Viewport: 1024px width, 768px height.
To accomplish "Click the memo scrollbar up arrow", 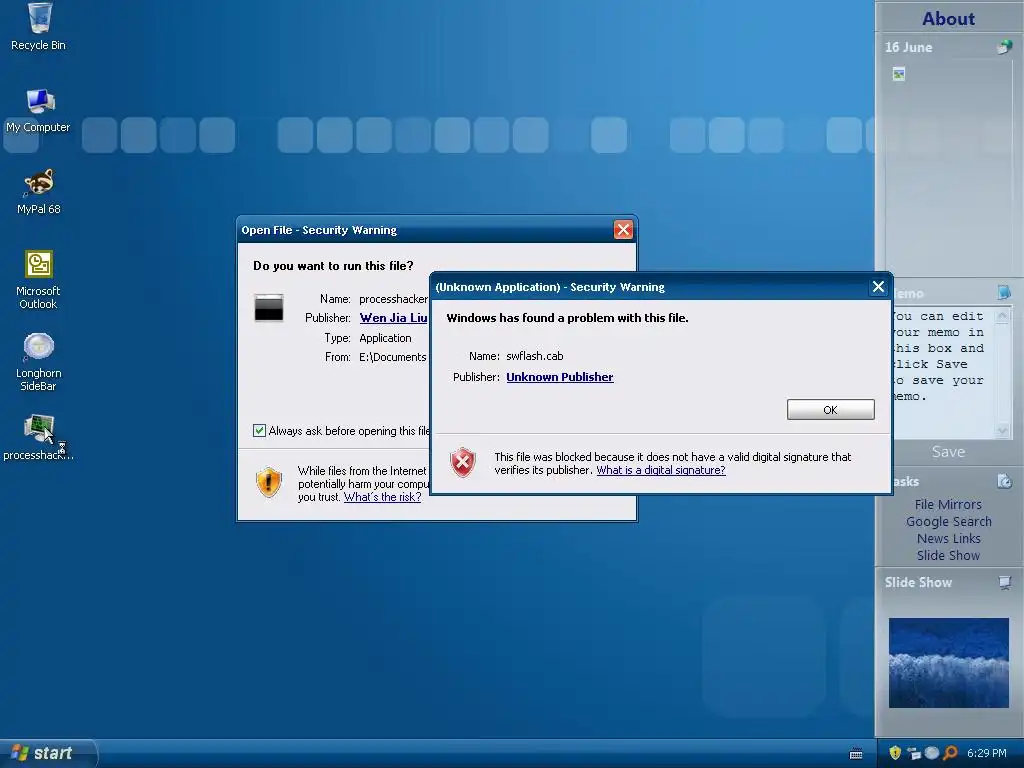I will coord(1002,315).
